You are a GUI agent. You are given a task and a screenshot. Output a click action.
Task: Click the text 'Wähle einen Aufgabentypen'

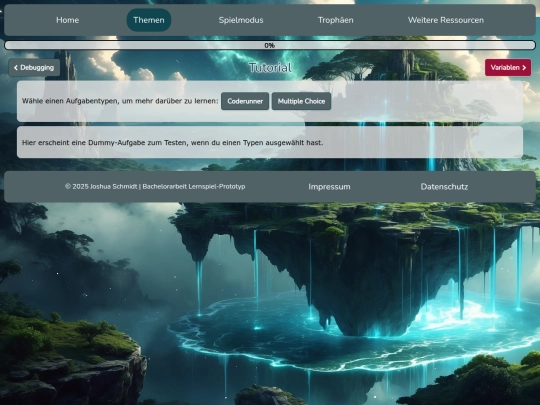pyautogui.click(x=120, y=101)
